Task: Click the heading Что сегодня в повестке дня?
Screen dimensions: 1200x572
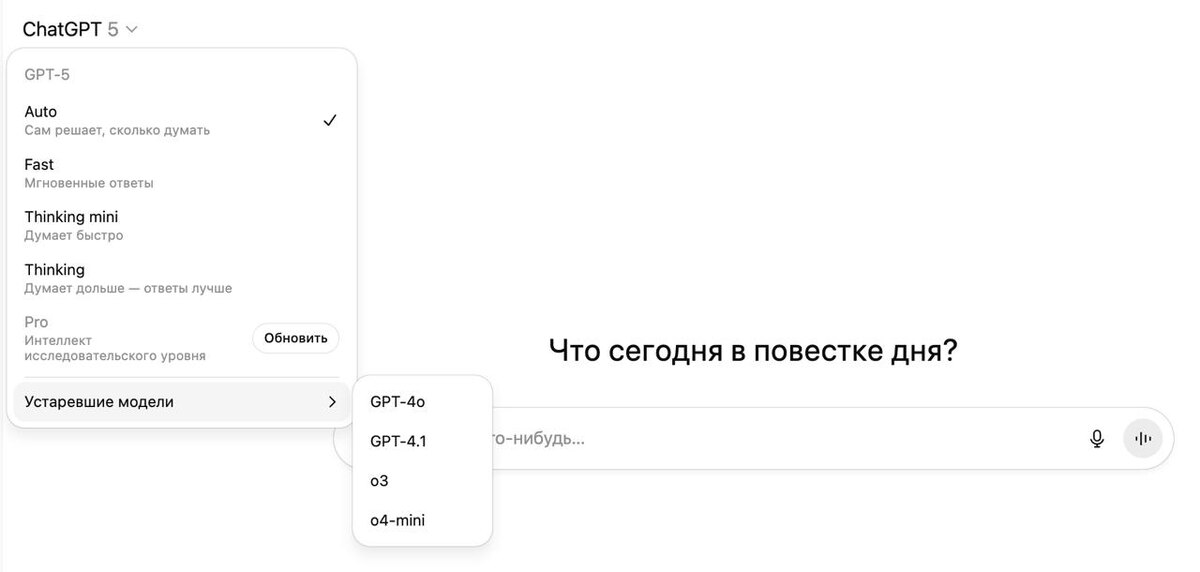Action: point(753,350)
